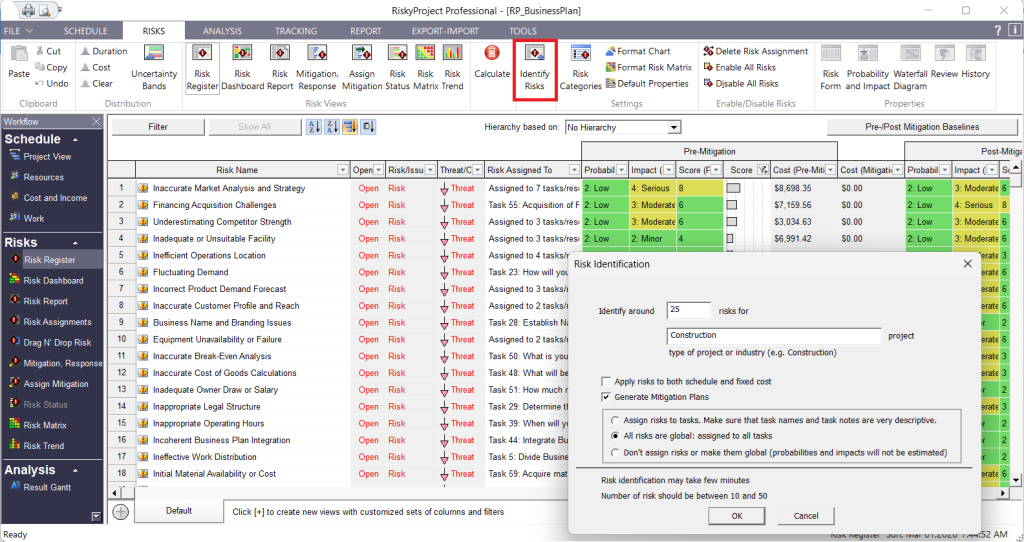Viewport: 1024px width, 542px height.
Task: Select the Risk Trend ribbon icon
Action: pos(452,67)
